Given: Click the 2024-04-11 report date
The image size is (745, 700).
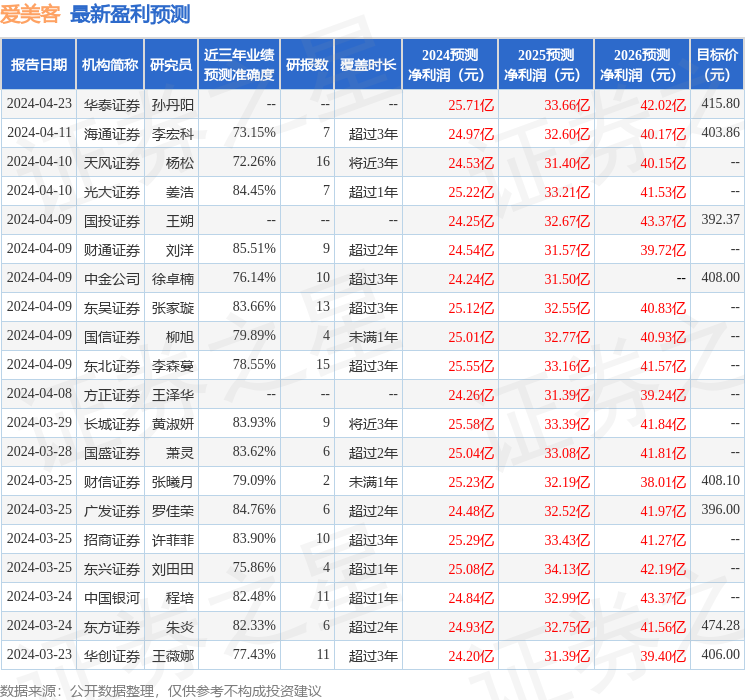Looking at the screenshot, I should tap(39, 133).
